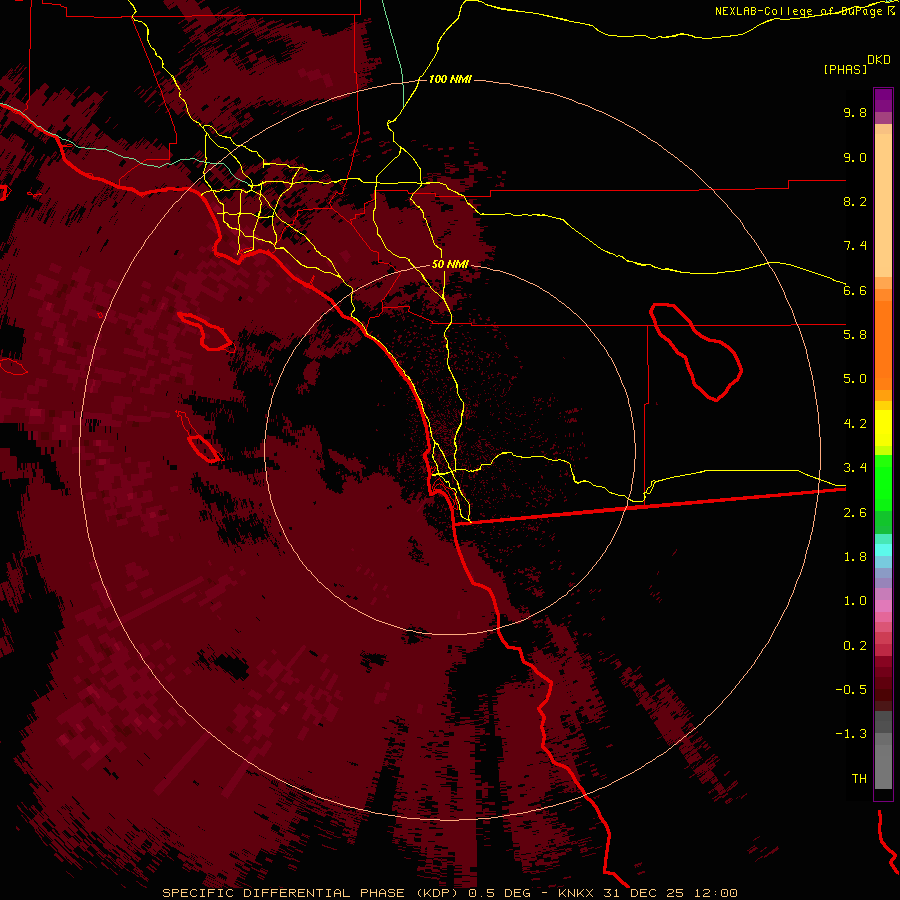Click the 50 NMI range ring label

click(x=450, y=264)
